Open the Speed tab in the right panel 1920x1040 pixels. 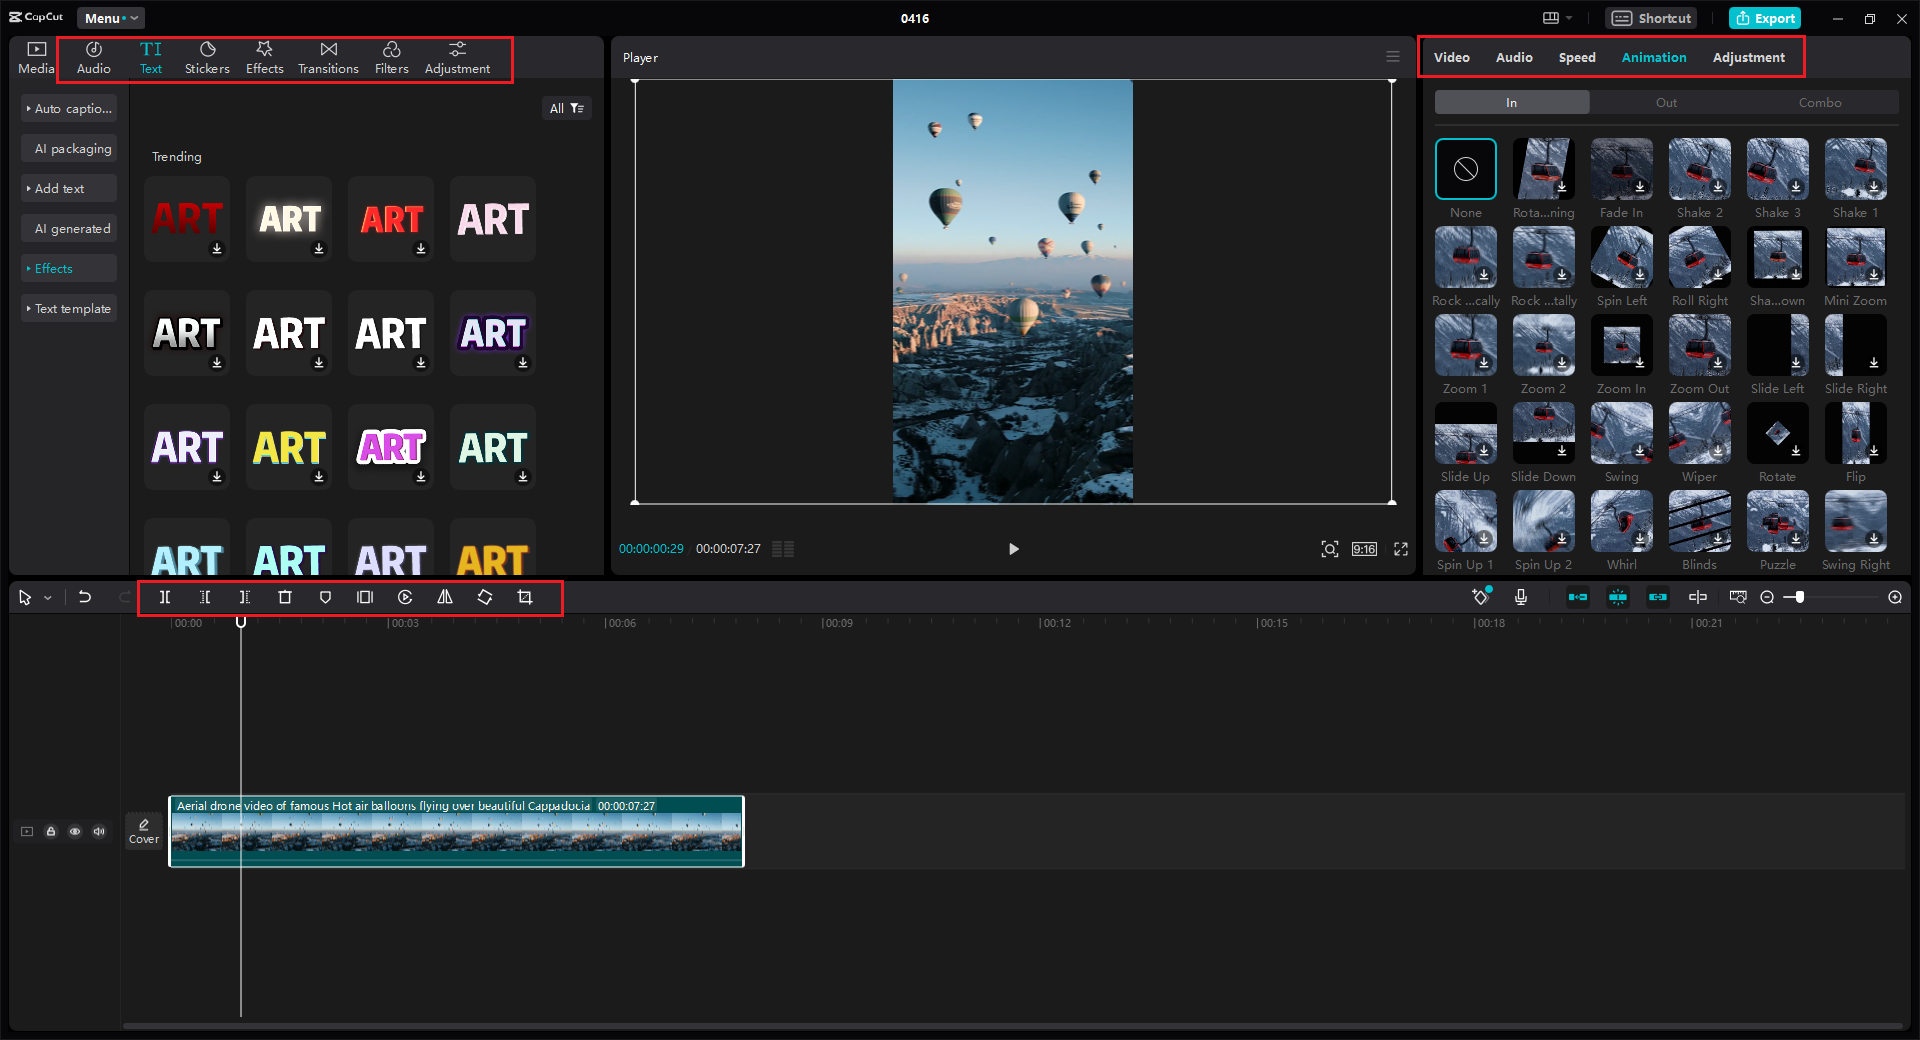click(1577, 57)
